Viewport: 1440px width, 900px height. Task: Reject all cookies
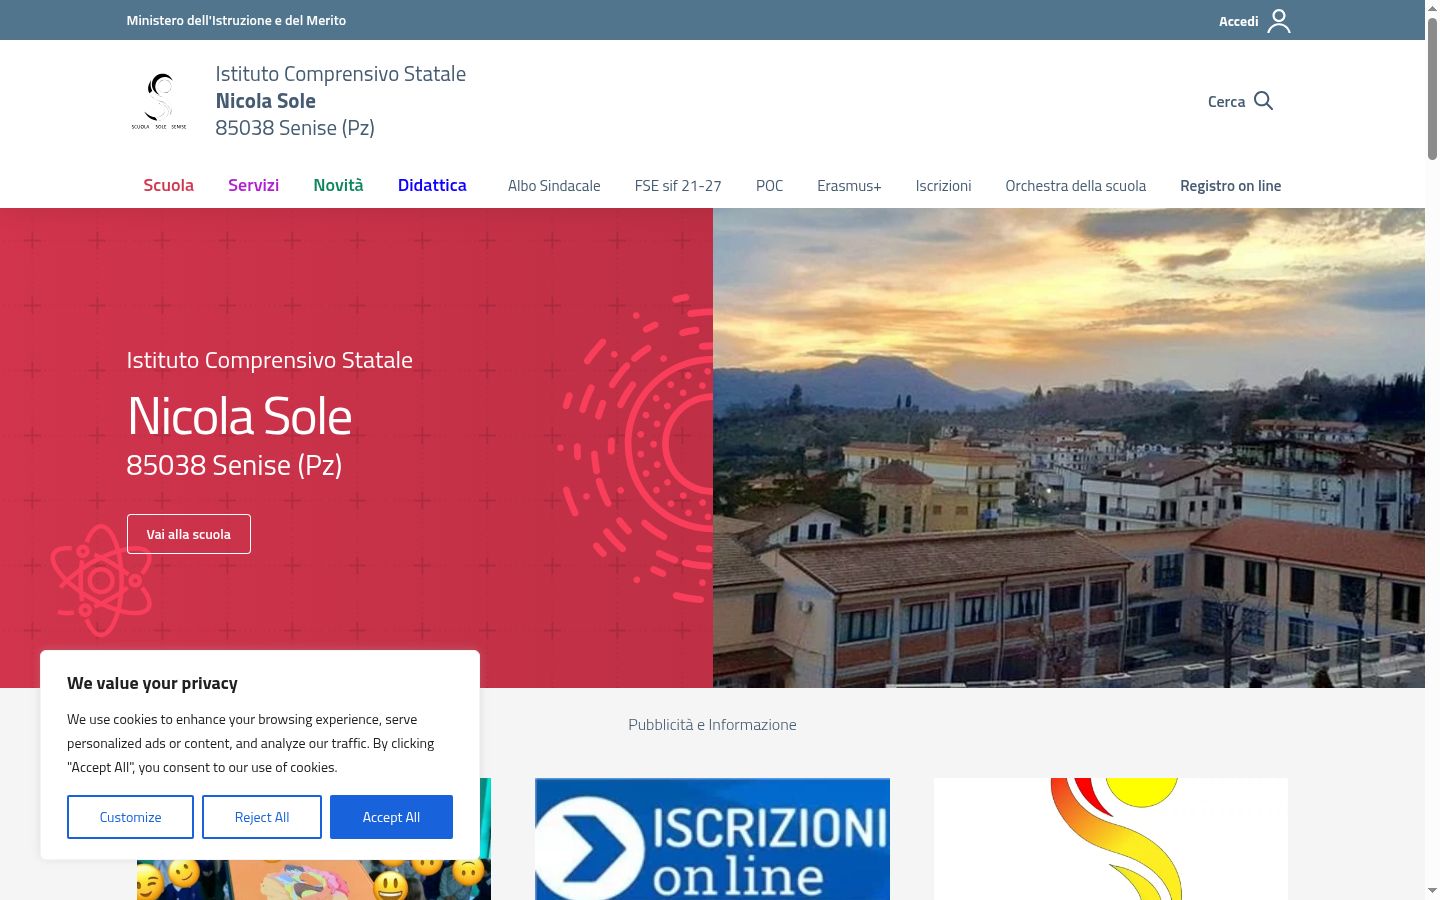262,817
